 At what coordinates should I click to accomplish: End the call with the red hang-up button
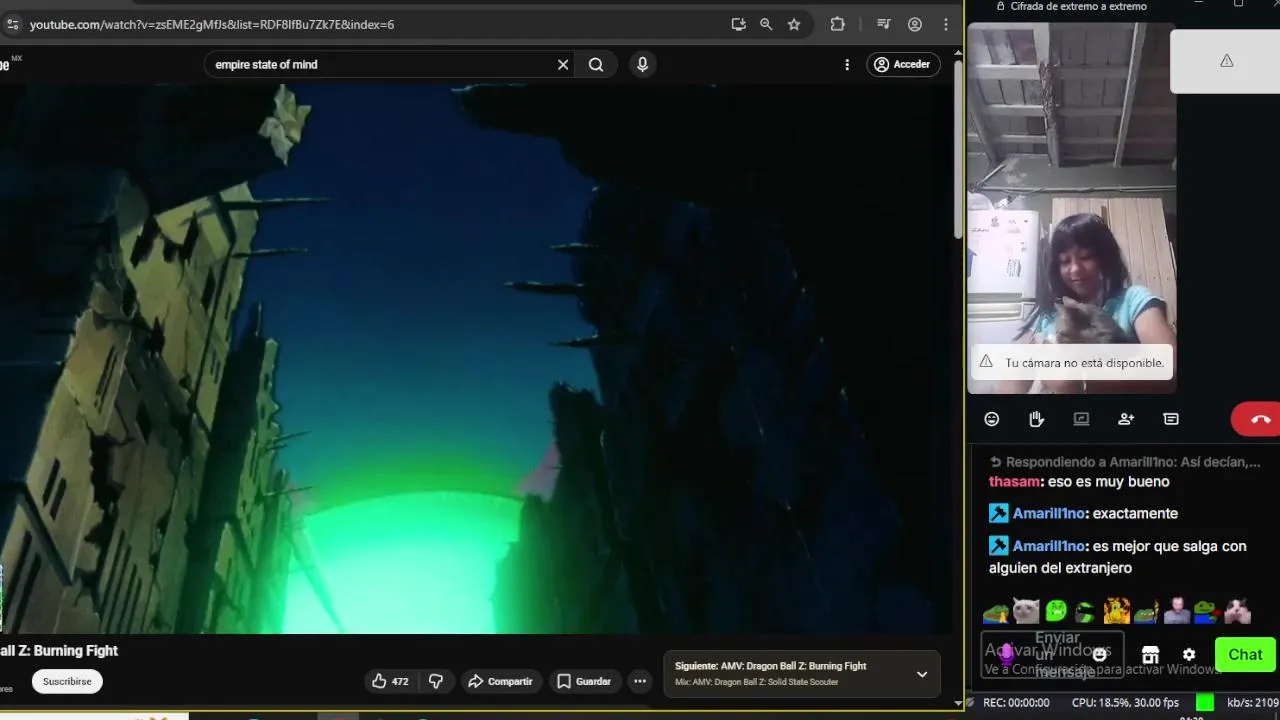[x=1256, y=419]
